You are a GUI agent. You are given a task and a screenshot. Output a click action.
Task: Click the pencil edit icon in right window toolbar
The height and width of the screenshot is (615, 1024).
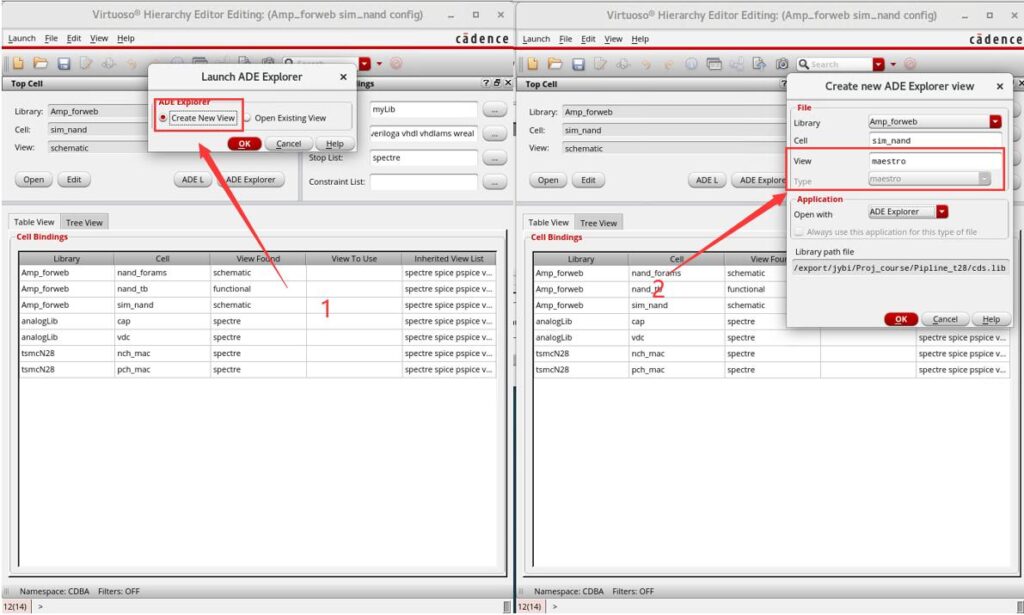[600, 64]
